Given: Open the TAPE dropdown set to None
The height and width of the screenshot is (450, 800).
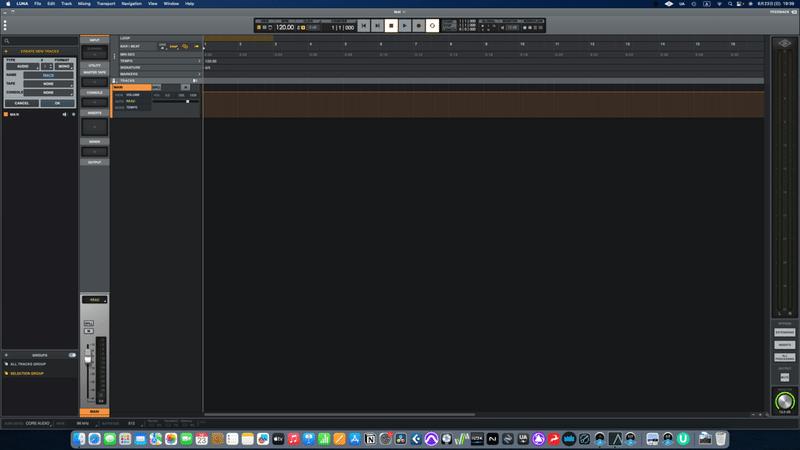Looking at the screenshot, I should point(48,84).
